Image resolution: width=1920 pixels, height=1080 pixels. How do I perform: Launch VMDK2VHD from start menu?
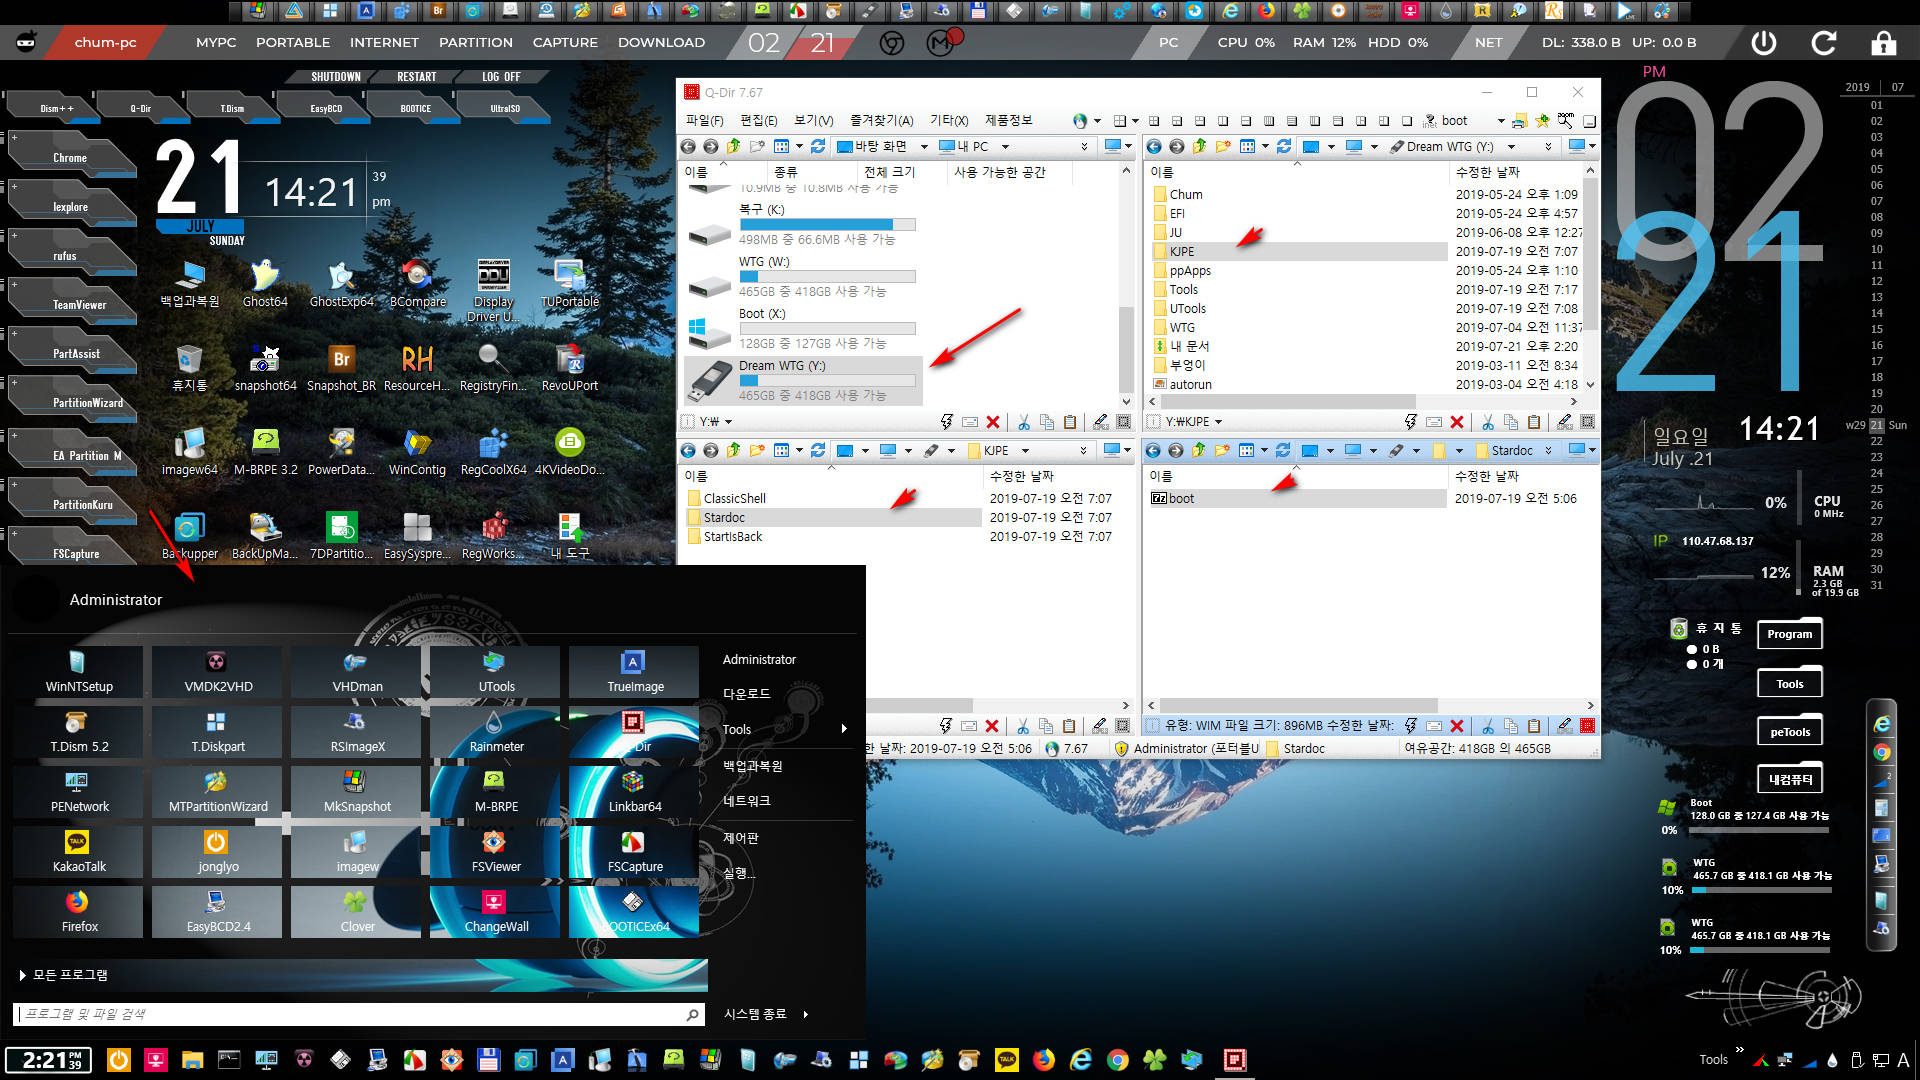pyautogui.click(x=218, y=672)
